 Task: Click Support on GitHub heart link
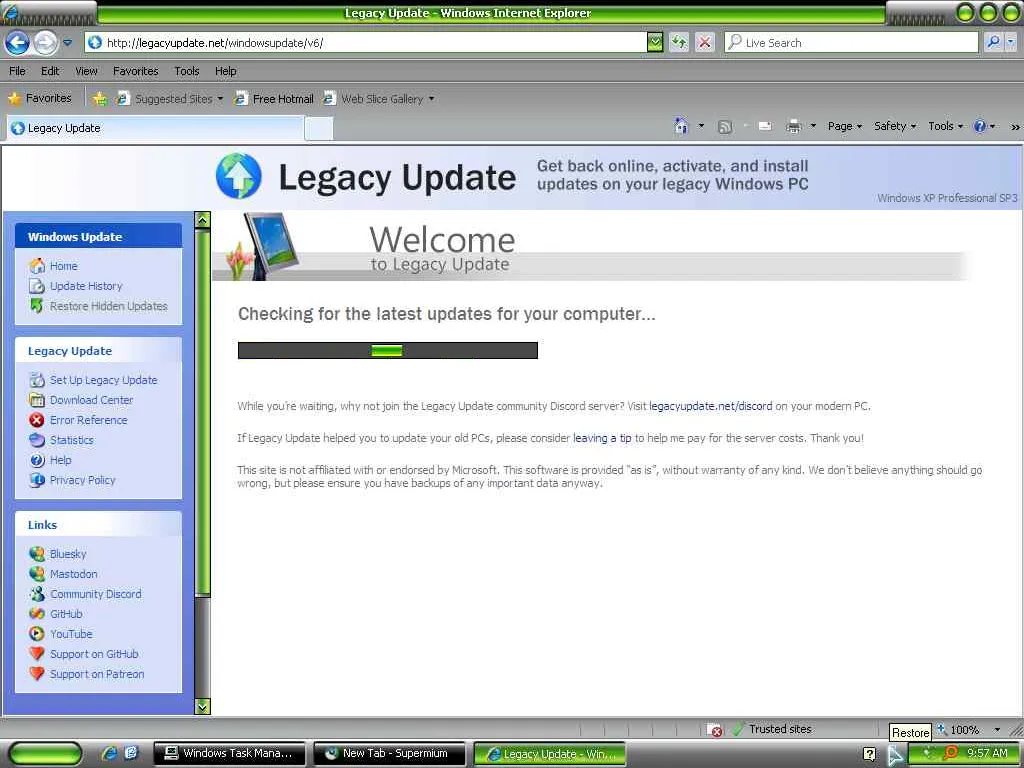coord(94,654)
